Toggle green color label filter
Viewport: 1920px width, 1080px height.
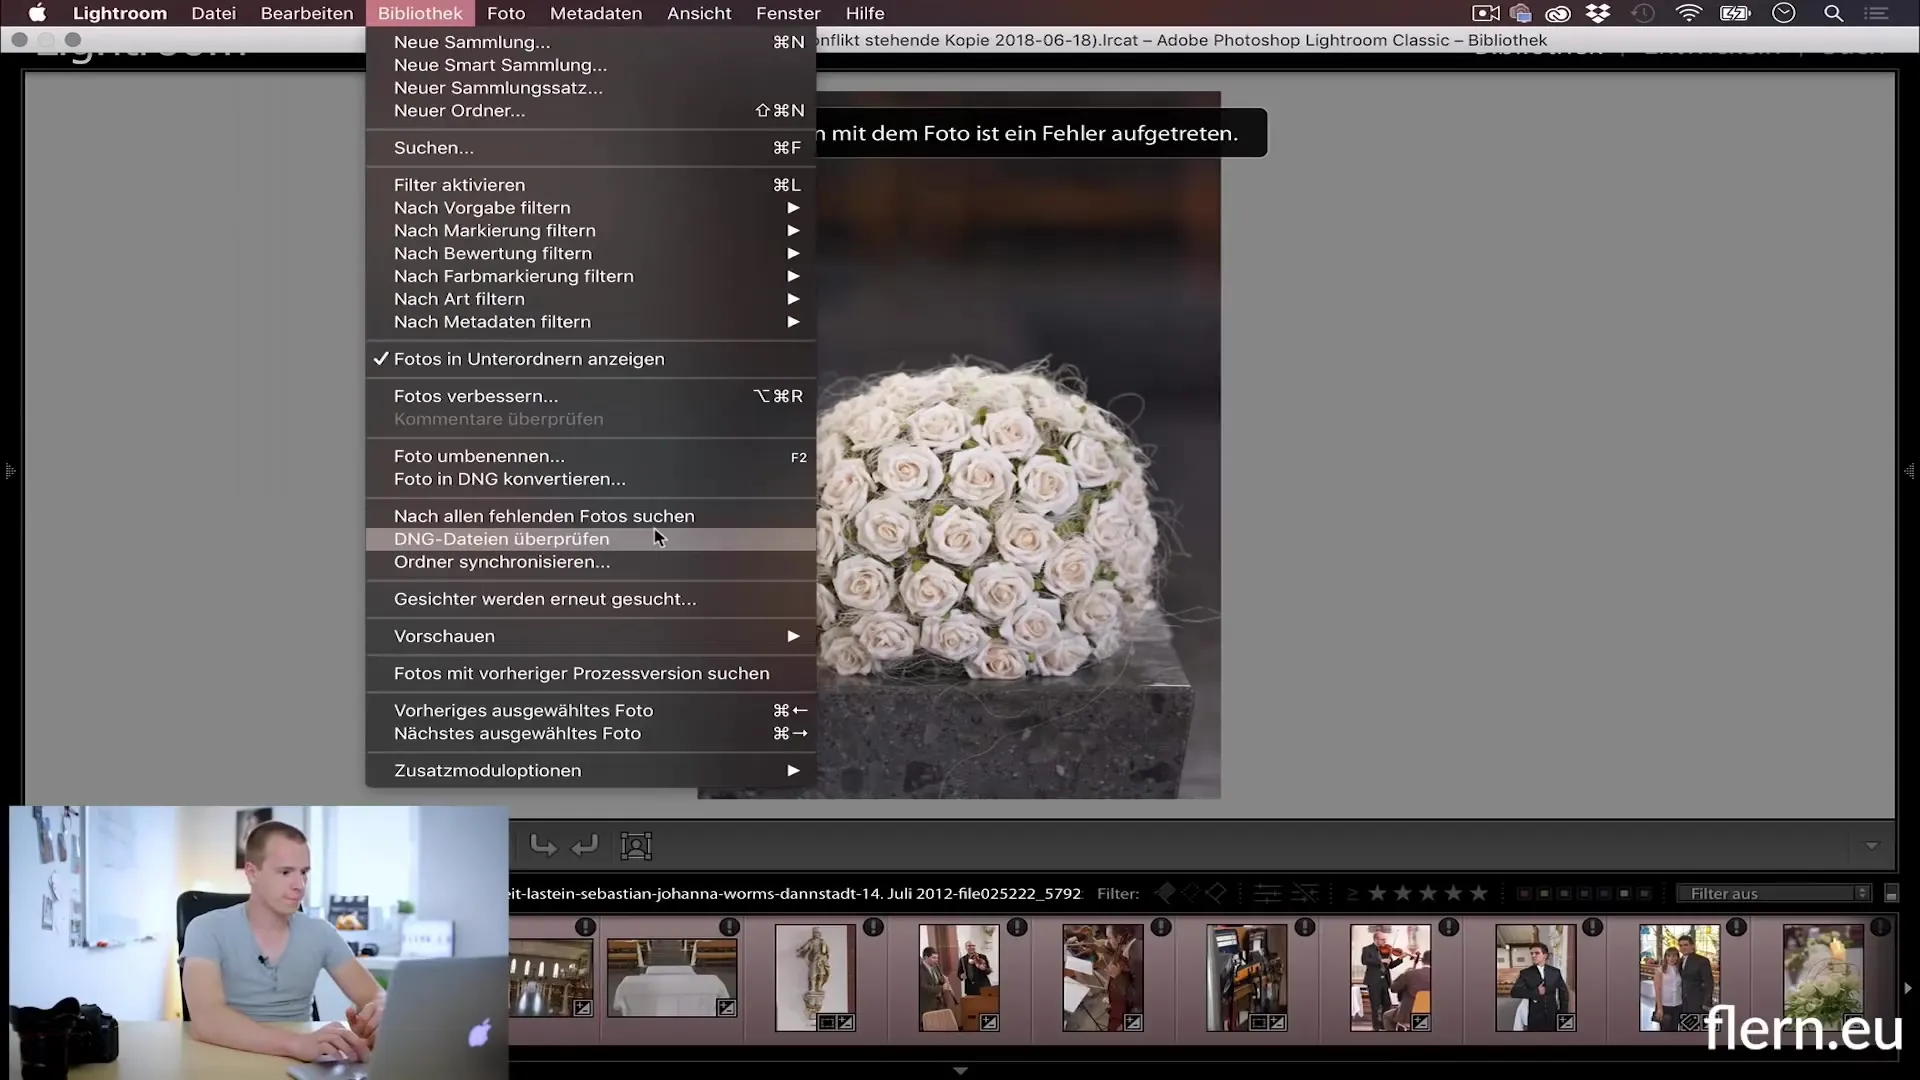(x=1564, y=893)
